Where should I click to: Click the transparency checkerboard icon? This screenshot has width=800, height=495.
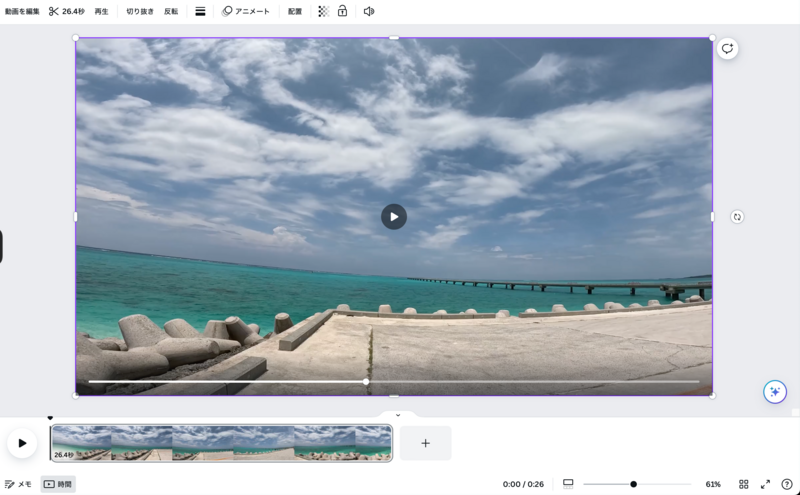323,11
